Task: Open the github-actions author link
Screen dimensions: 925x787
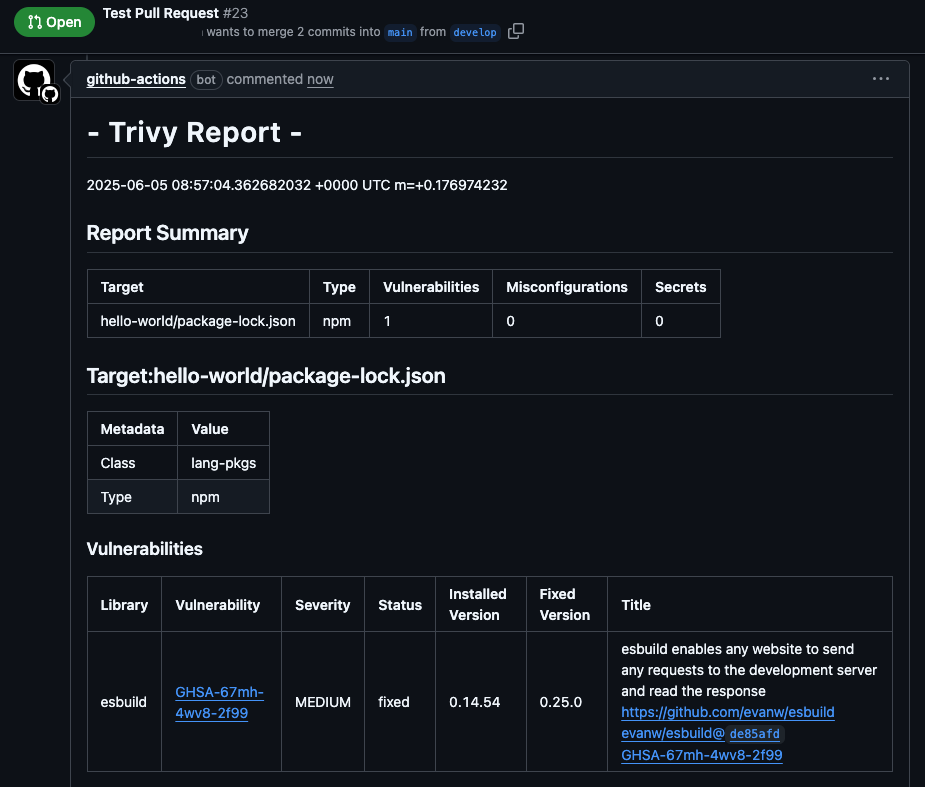Action: coord(136,79)
